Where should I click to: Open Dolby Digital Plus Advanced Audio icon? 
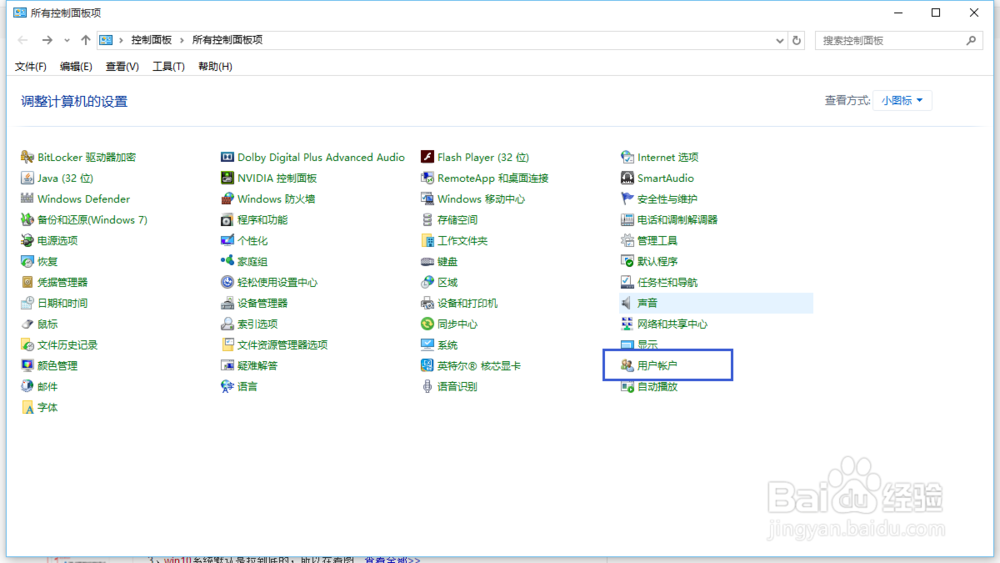click(227, 157)
